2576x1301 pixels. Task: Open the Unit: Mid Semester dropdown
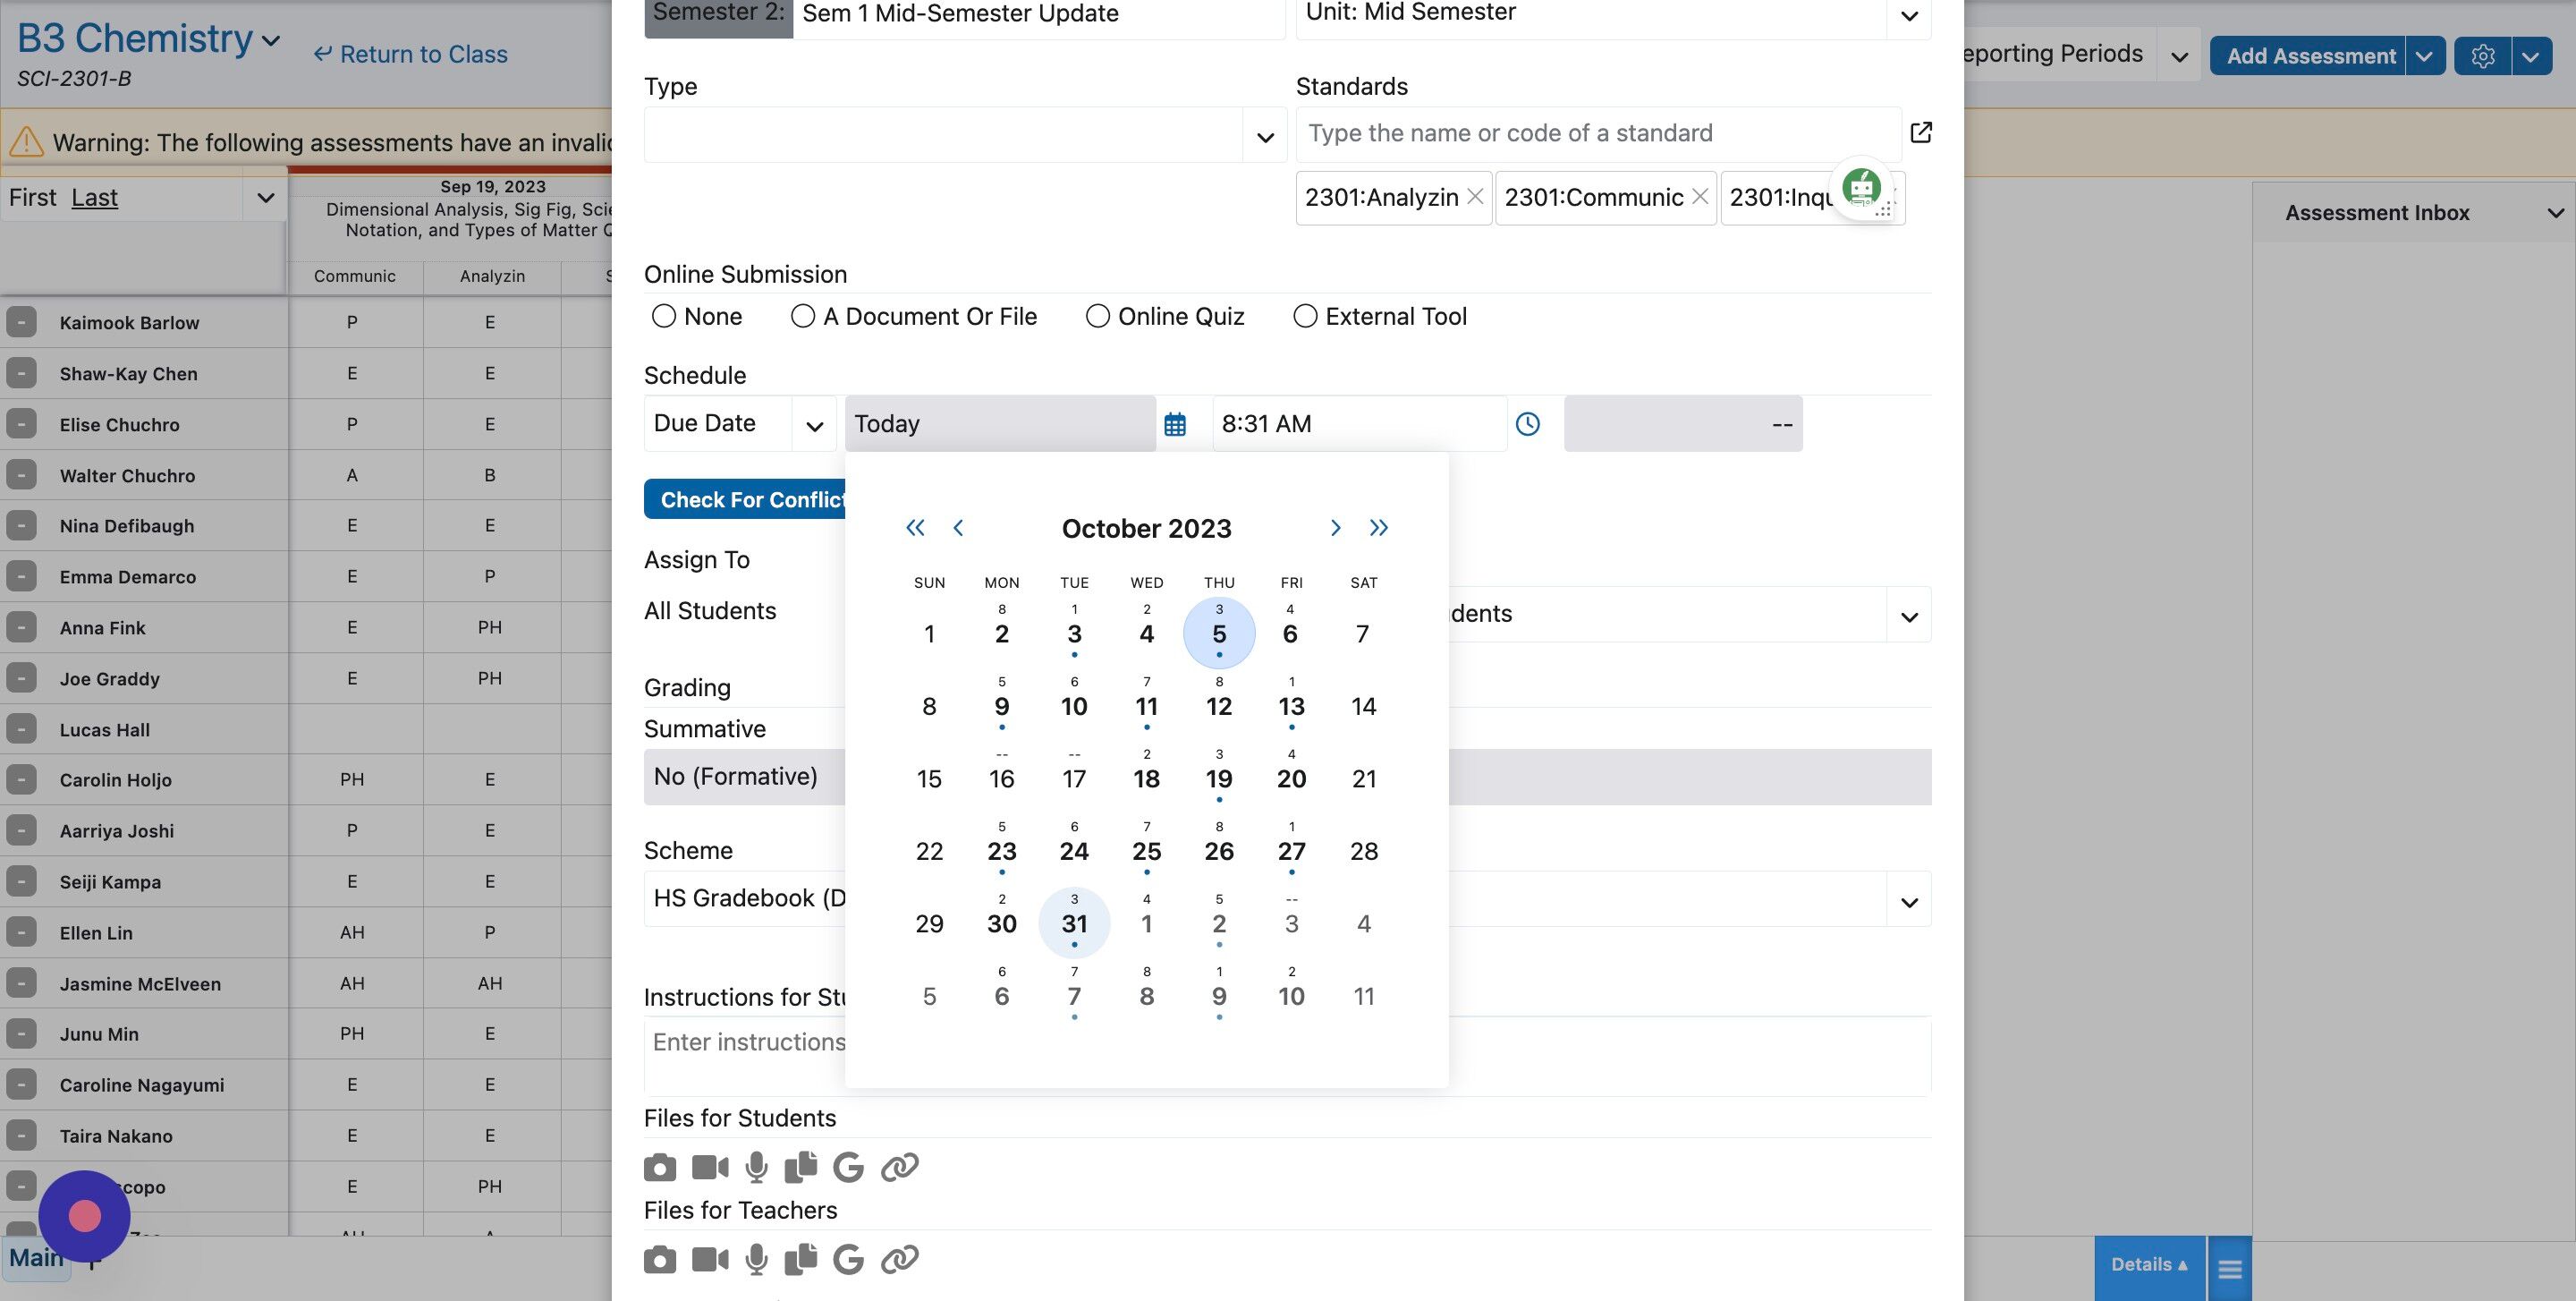[1909, 16]
